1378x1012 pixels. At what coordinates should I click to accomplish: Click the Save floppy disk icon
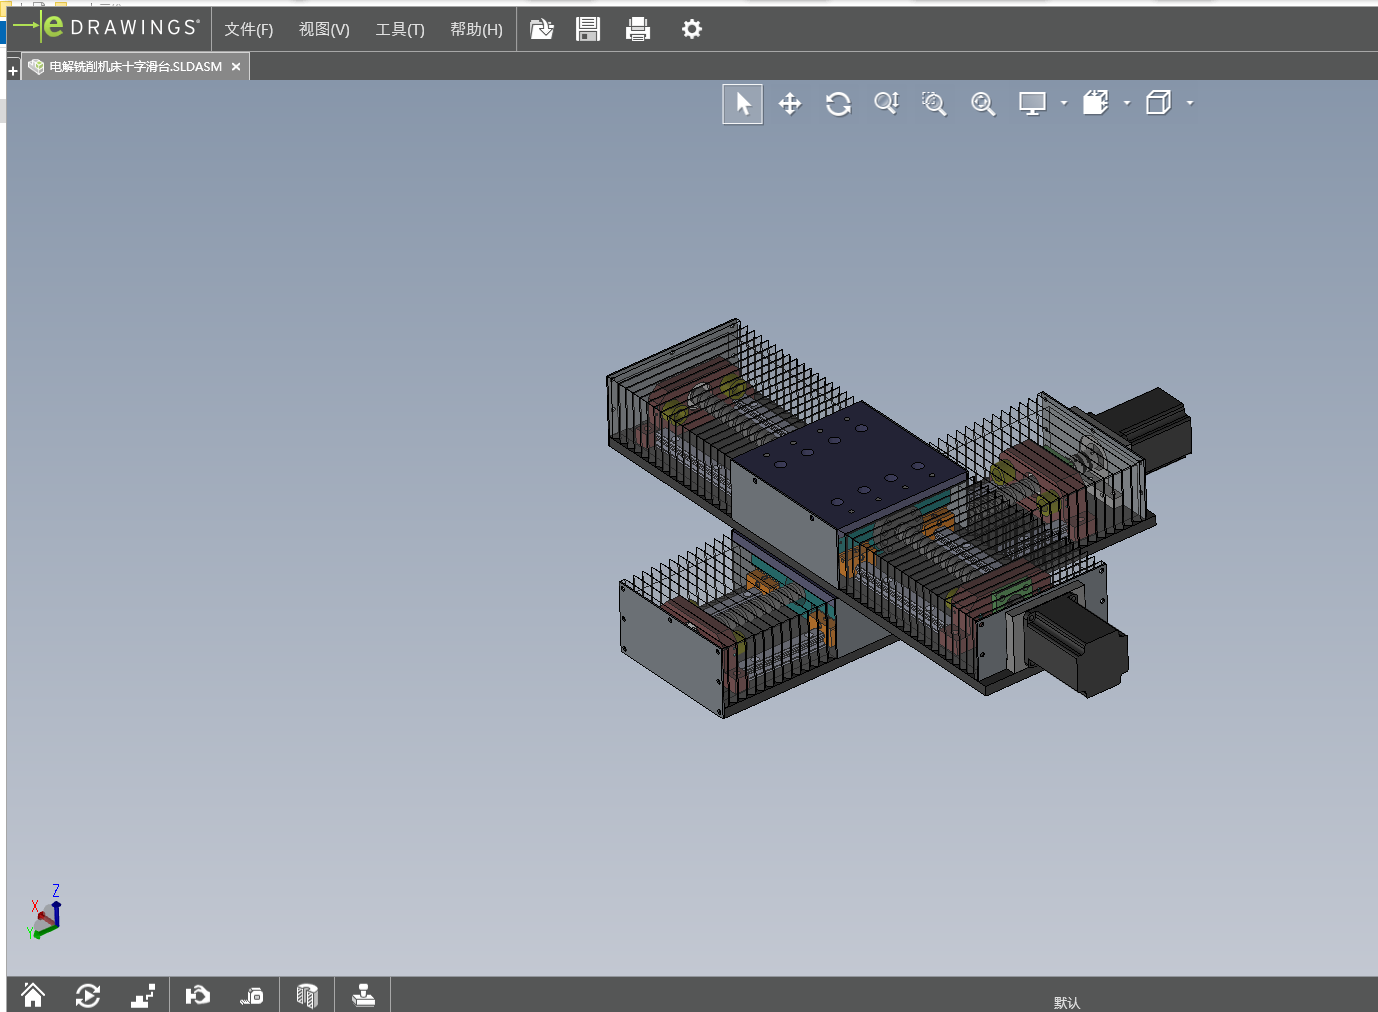[x=588, y=30]
